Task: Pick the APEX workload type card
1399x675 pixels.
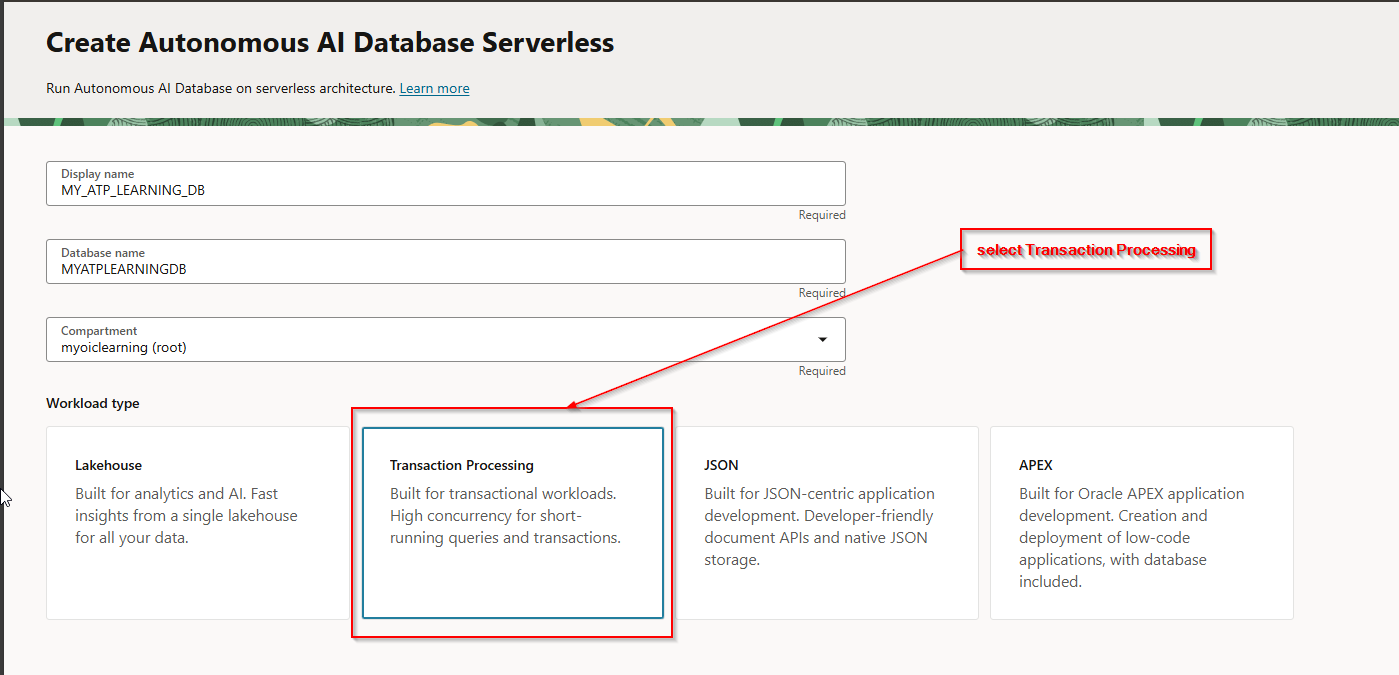Action: click(x=1141, y=523)
